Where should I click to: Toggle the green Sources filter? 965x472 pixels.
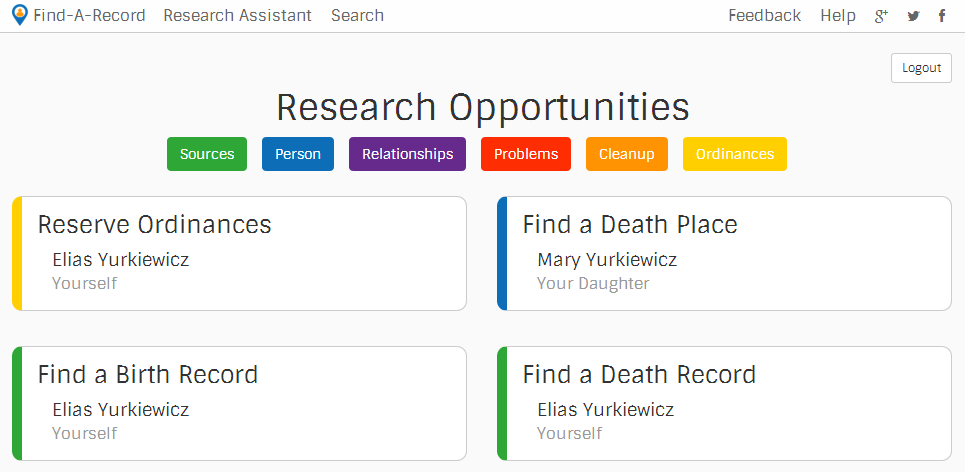[207, 154]
